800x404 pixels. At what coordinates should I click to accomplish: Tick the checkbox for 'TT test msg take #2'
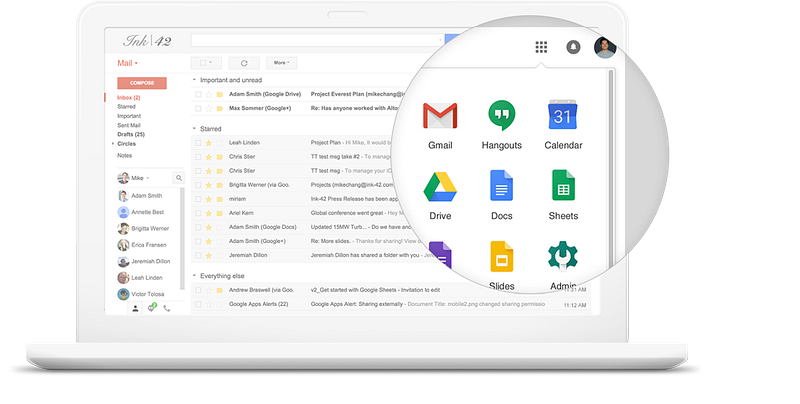pos(198,157)
